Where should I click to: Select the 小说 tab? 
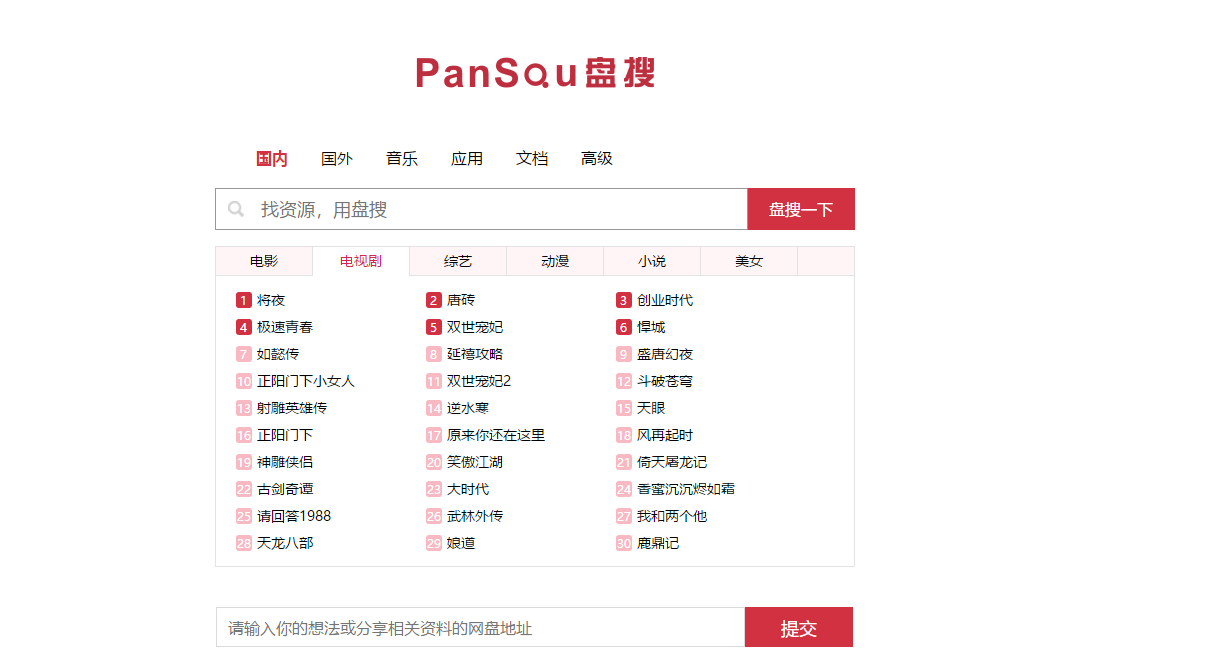652,261
